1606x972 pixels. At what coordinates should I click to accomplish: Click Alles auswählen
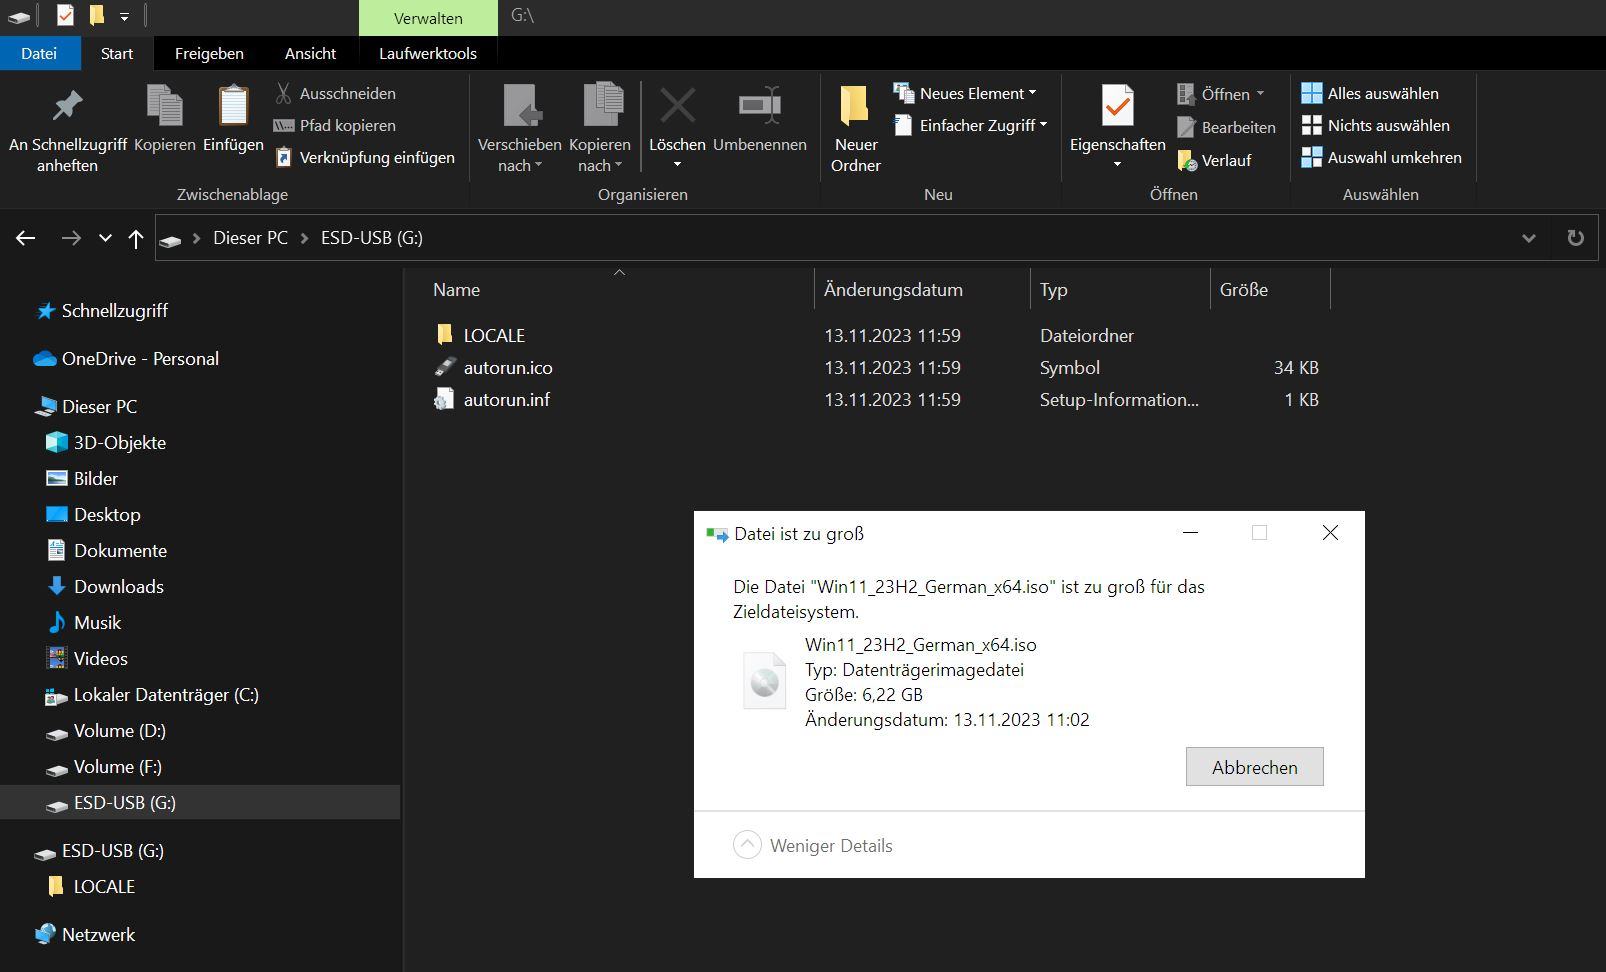pos(1369,93)
